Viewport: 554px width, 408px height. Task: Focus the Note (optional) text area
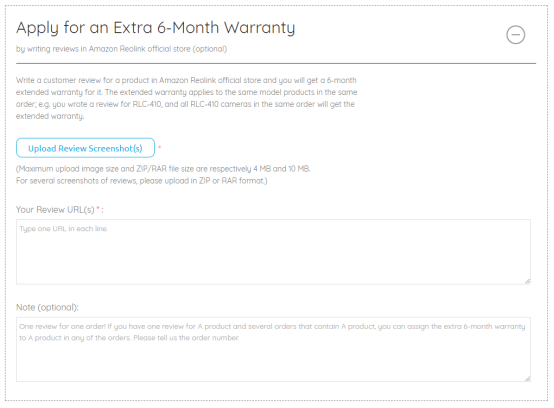coord(273,349)
